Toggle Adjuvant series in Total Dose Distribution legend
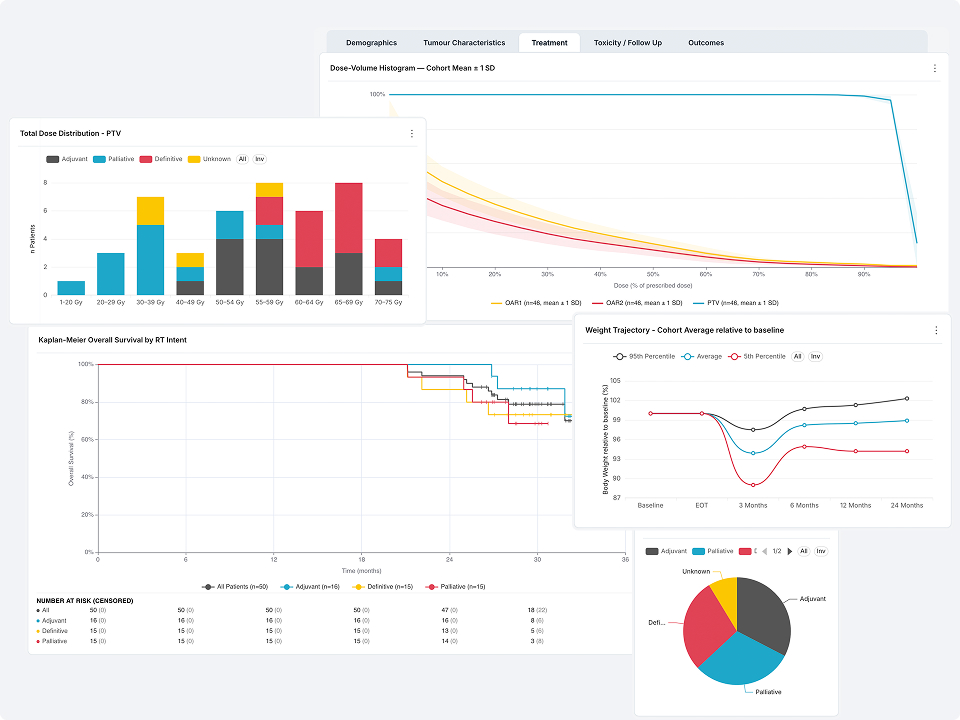Image resolution: width=960 pixels, height=720 pixels. coord(67,159)
